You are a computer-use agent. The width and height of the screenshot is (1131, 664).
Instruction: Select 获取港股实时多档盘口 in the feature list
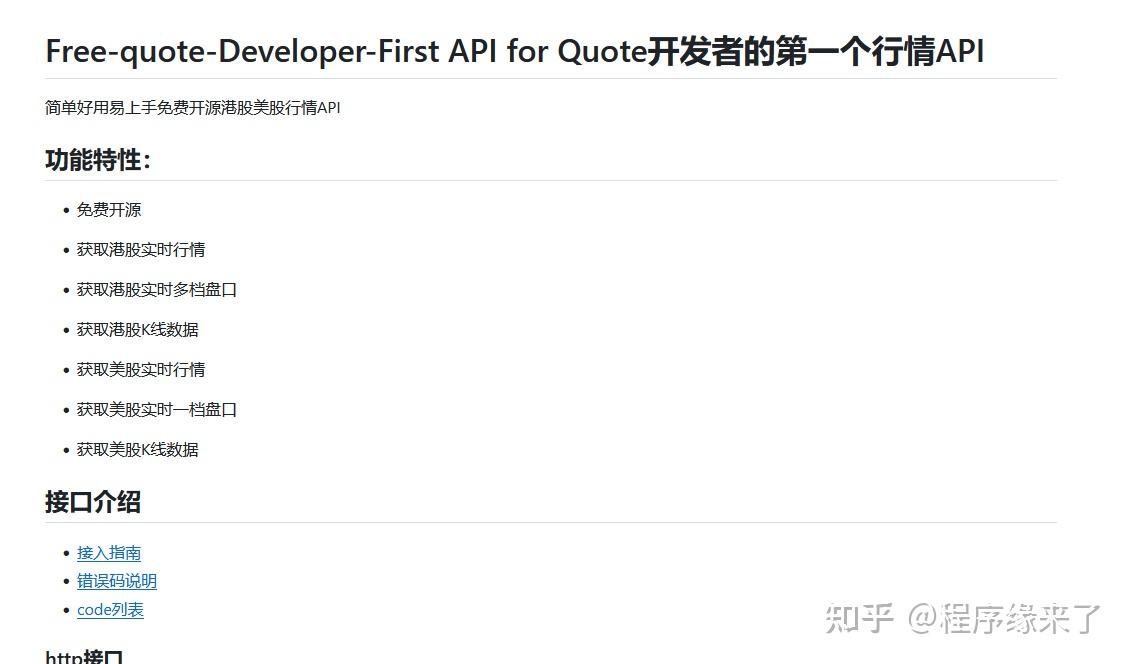point(157,289)
